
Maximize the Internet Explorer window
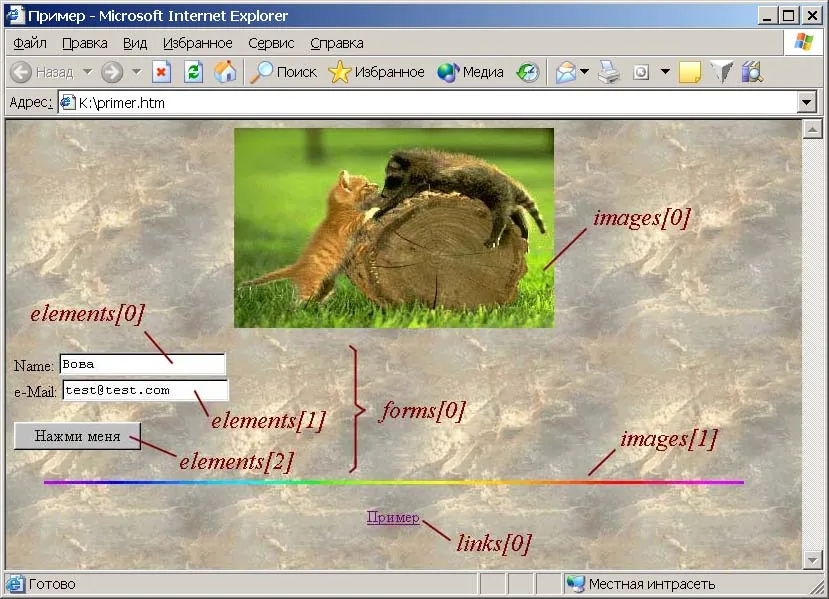(788, 16)
